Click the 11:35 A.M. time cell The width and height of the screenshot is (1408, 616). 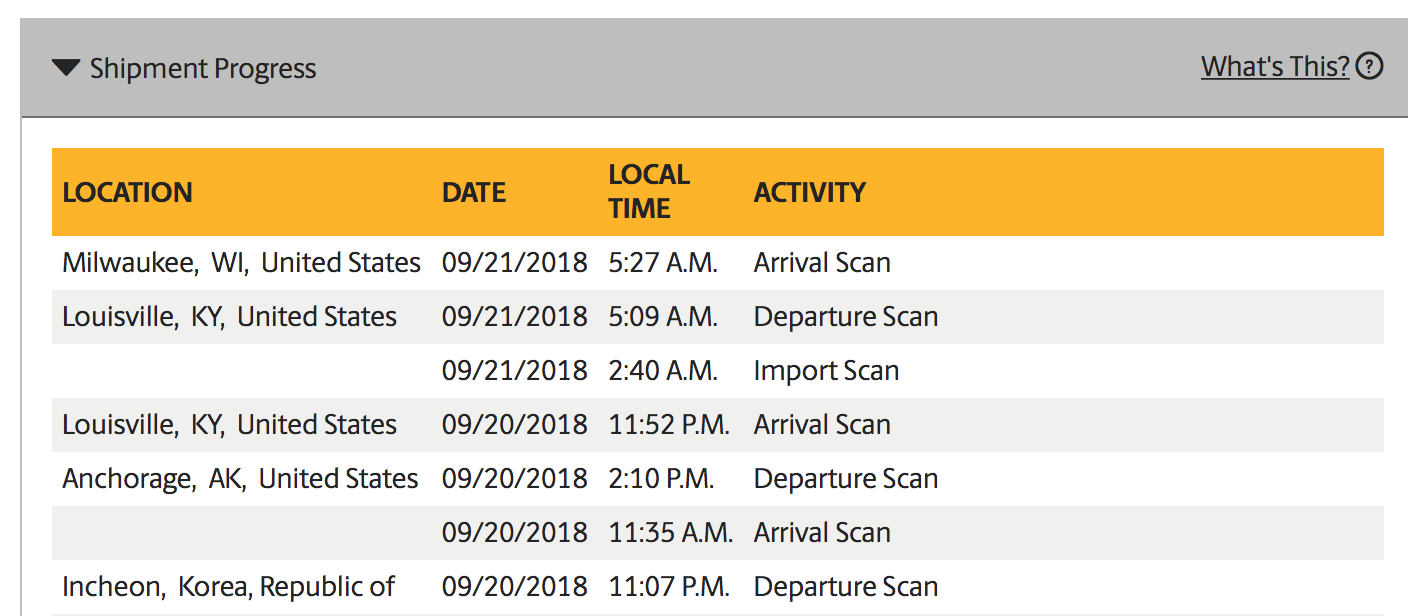point(671,533)
